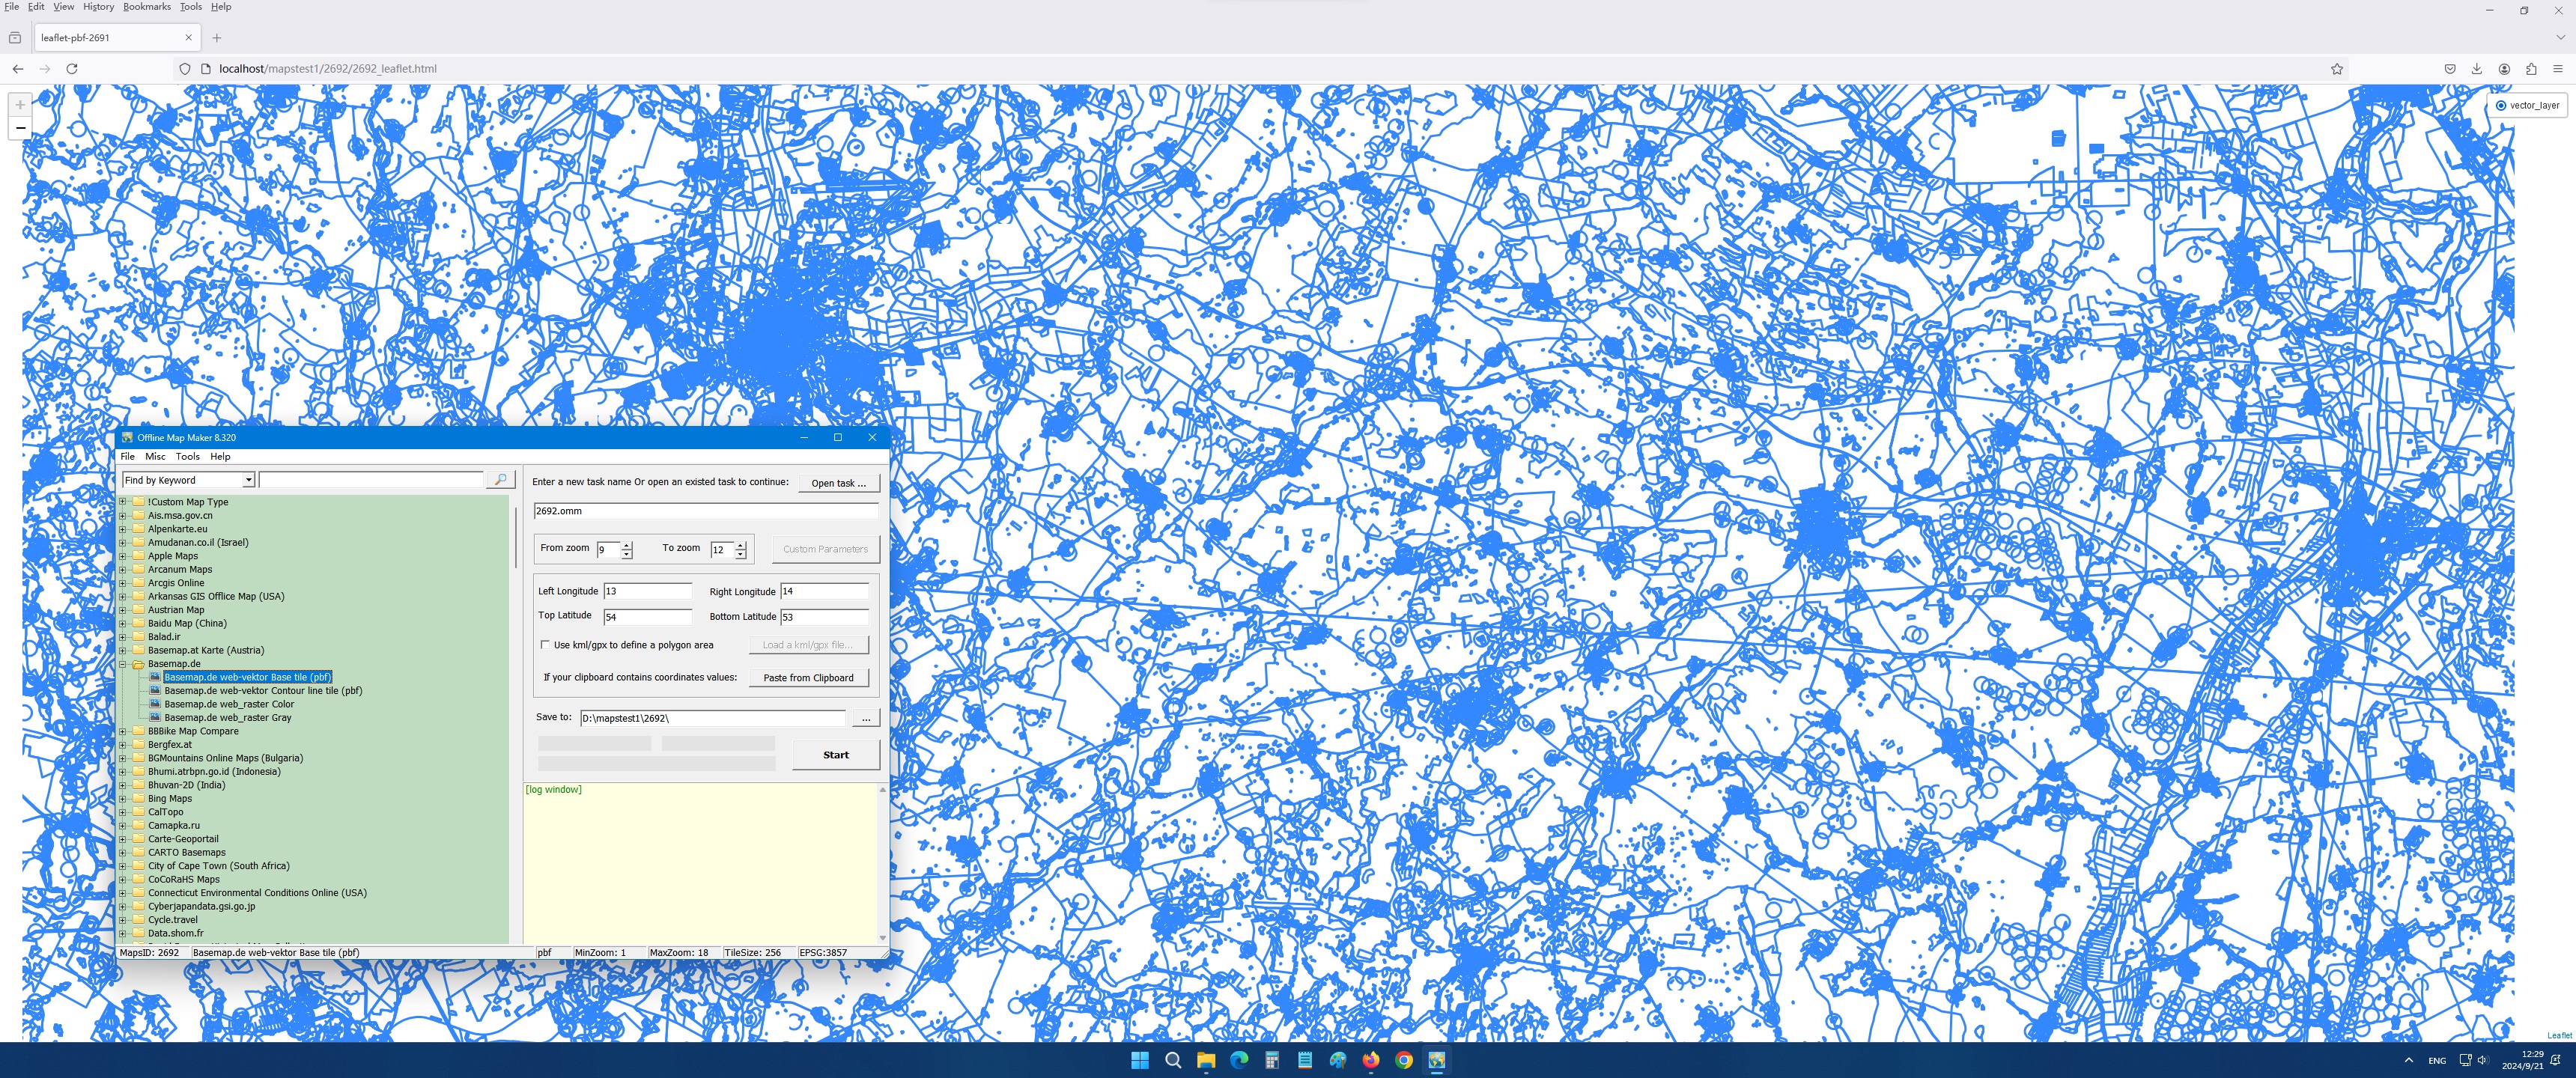Viewport: 2576px width, 1078px height.
Task: Click the Bottom Latitude field
Action: (825, 617)
